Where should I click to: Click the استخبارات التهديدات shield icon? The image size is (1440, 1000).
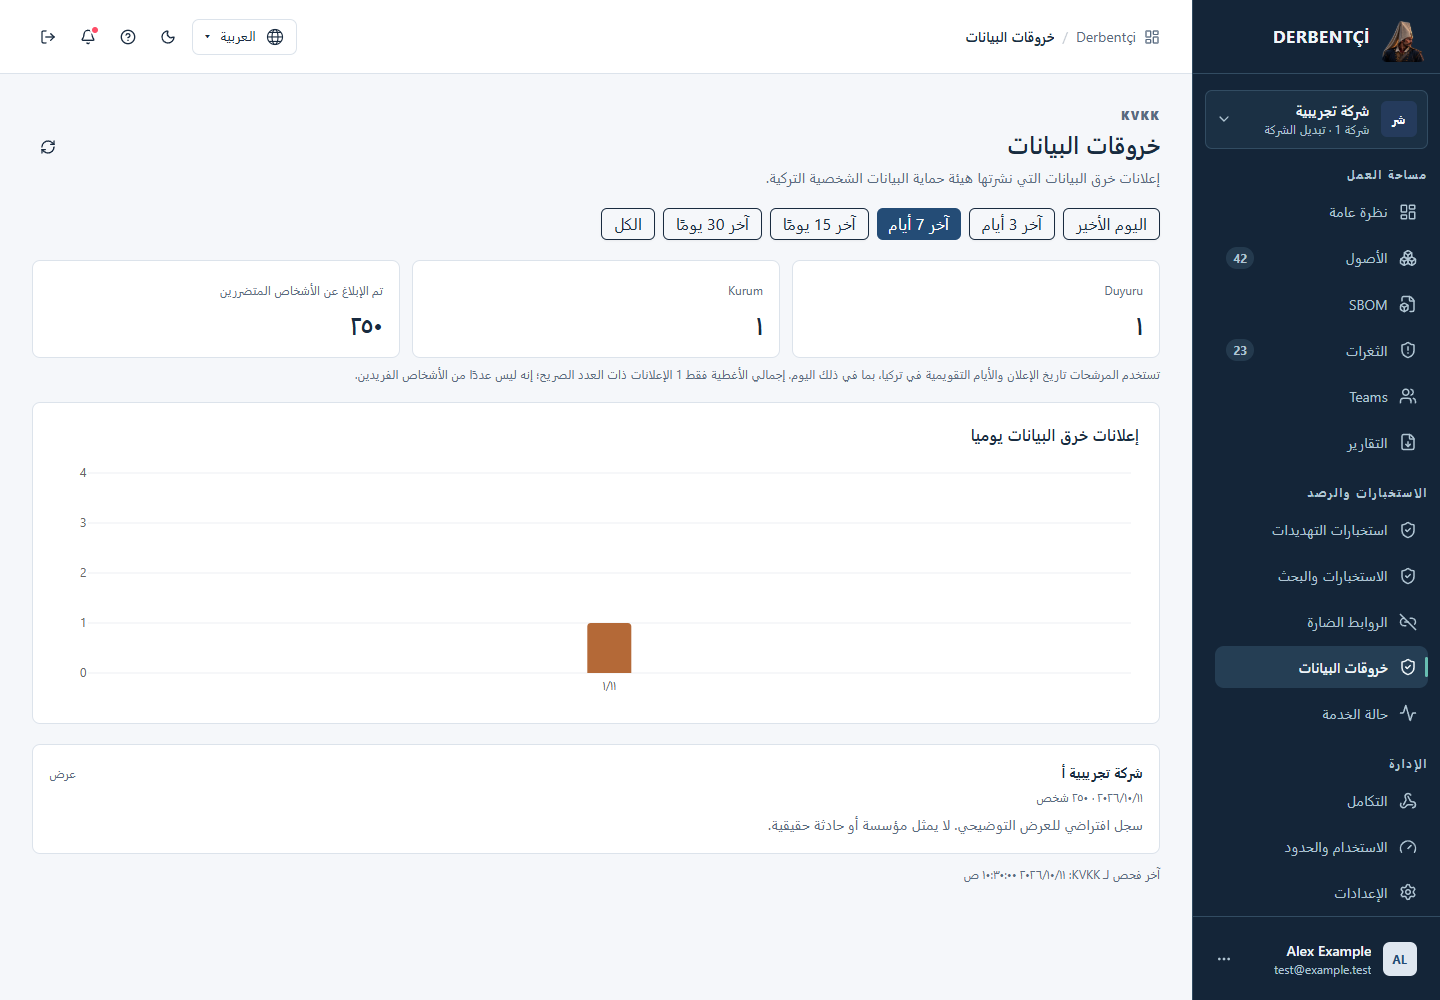(x=1408, y=530)
